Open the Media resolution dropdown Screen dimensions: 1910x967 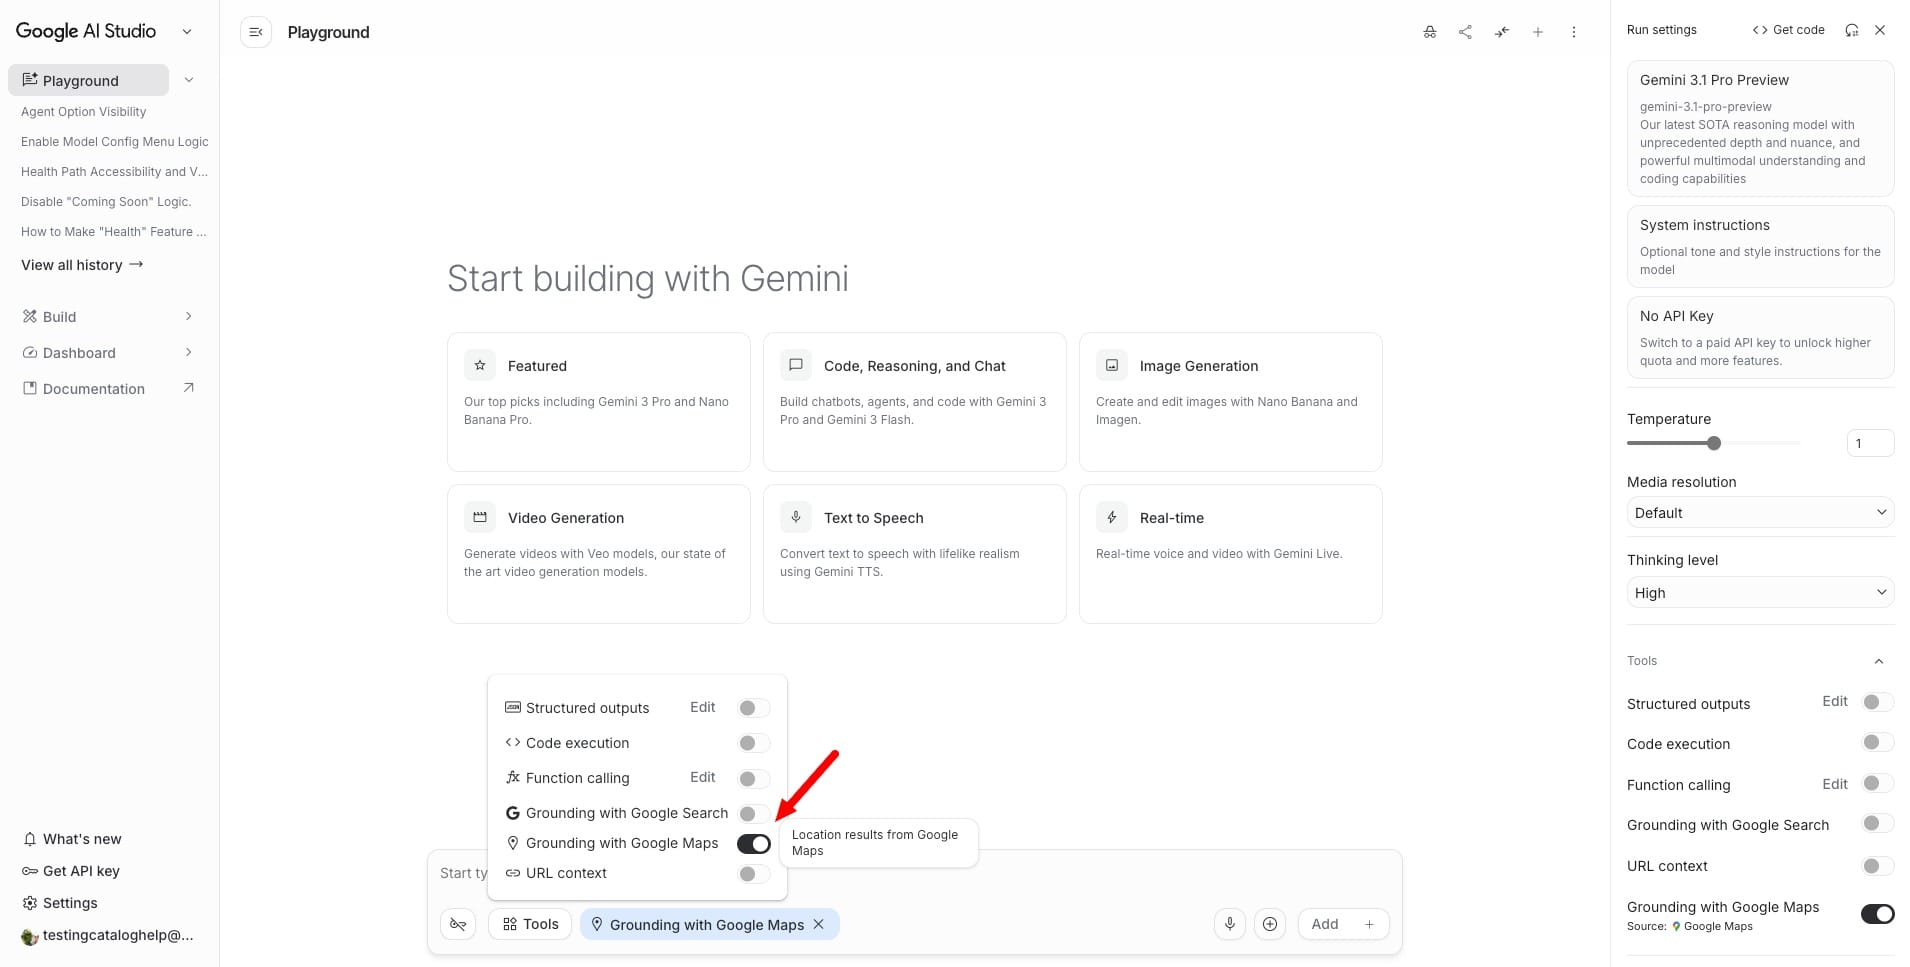coord(1760,513)
